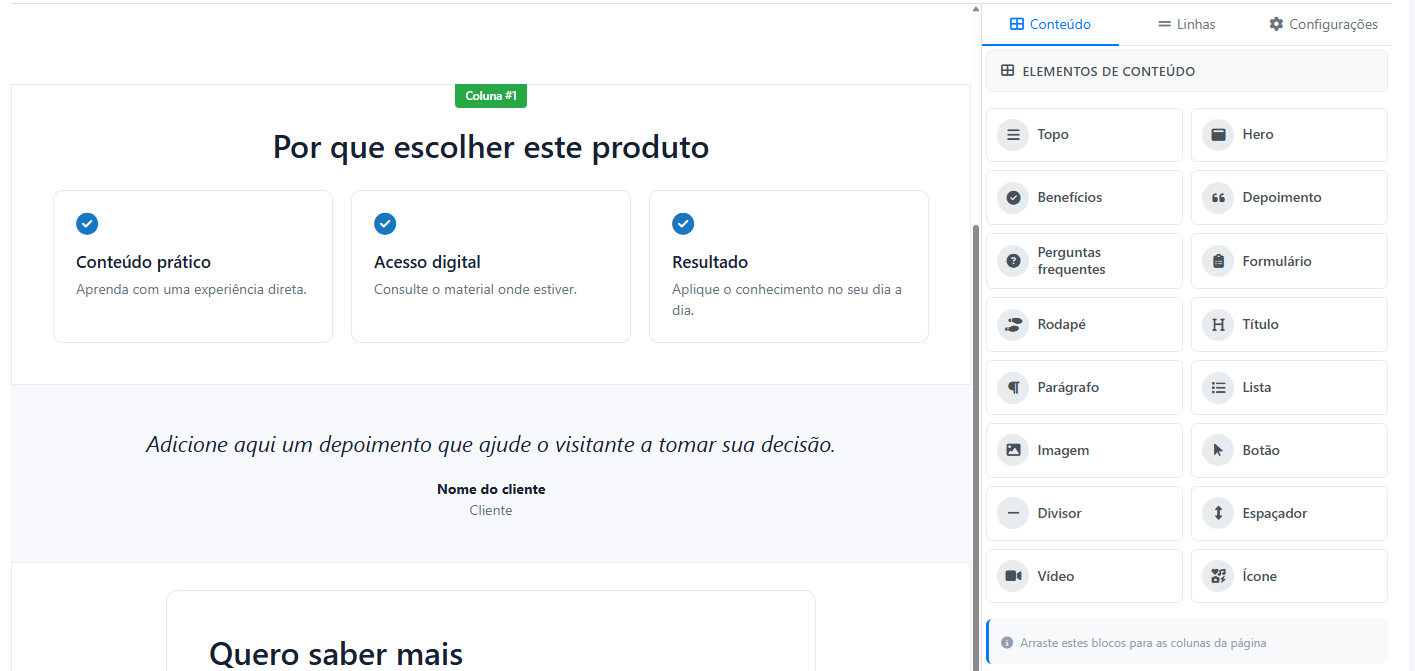Pick the Botão block label
This screenshot has width=1415, height=671.
(1261, 450)
